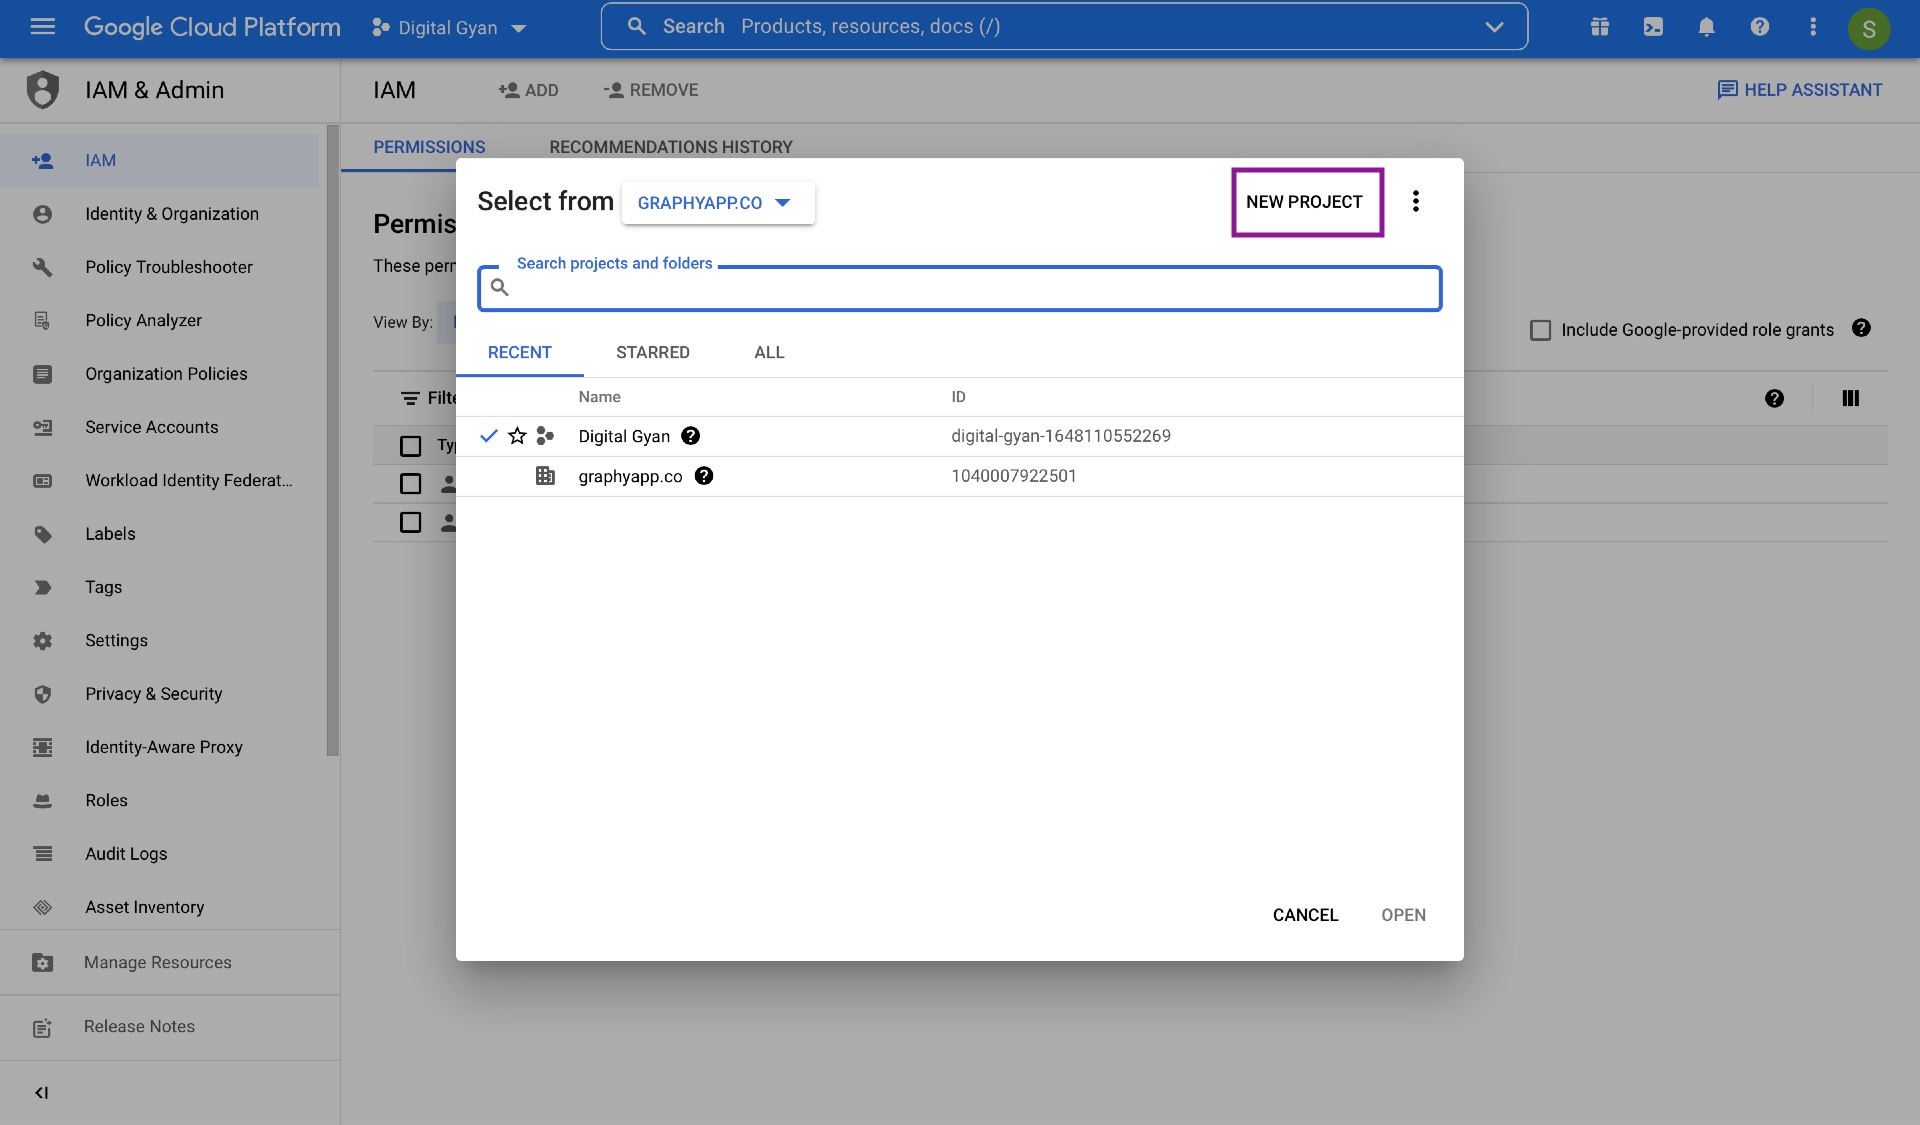Click the gift free trial icon

coord(1600,27)
